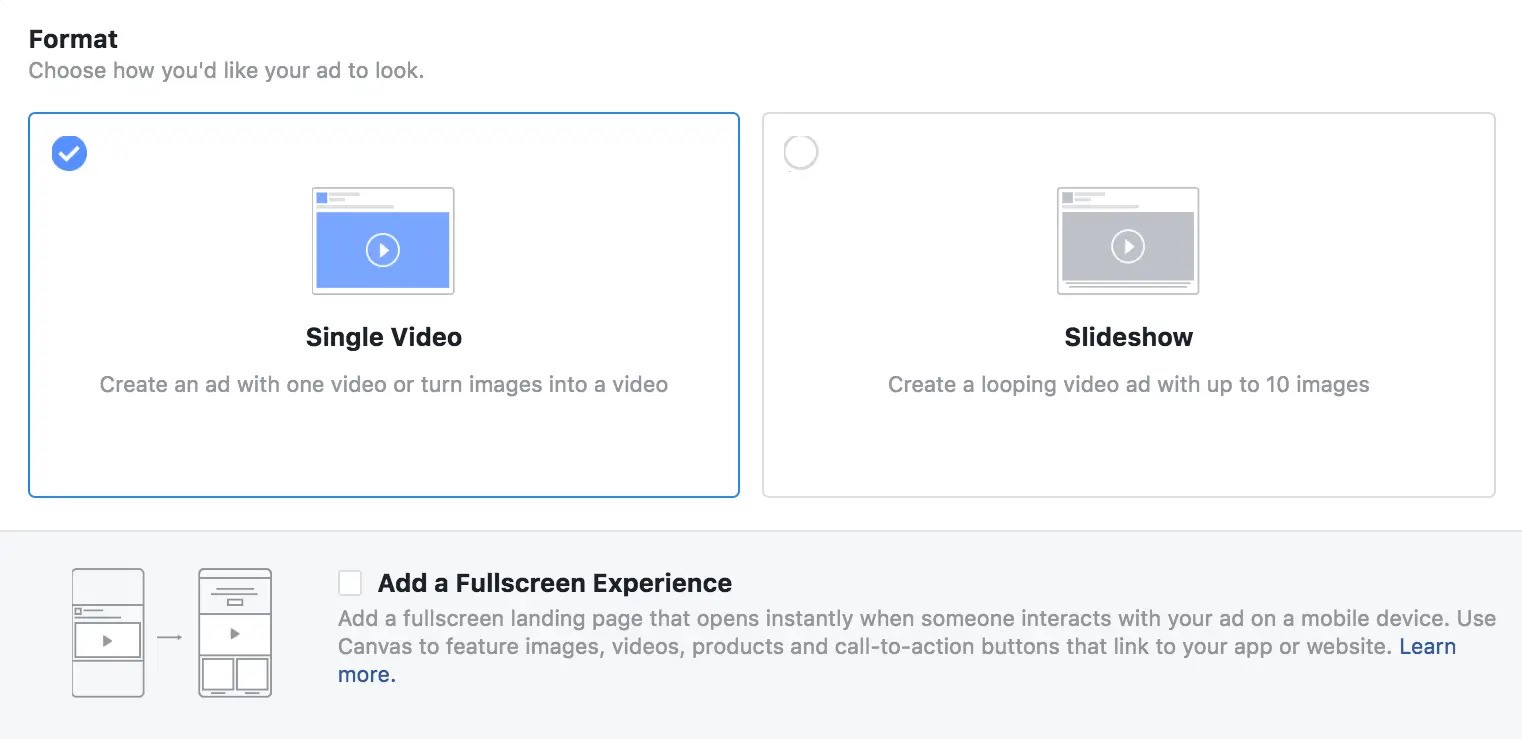1522x739 pixels.
Task: Click the Single Video preview thumbnail image
Action: tap(382, 239)
